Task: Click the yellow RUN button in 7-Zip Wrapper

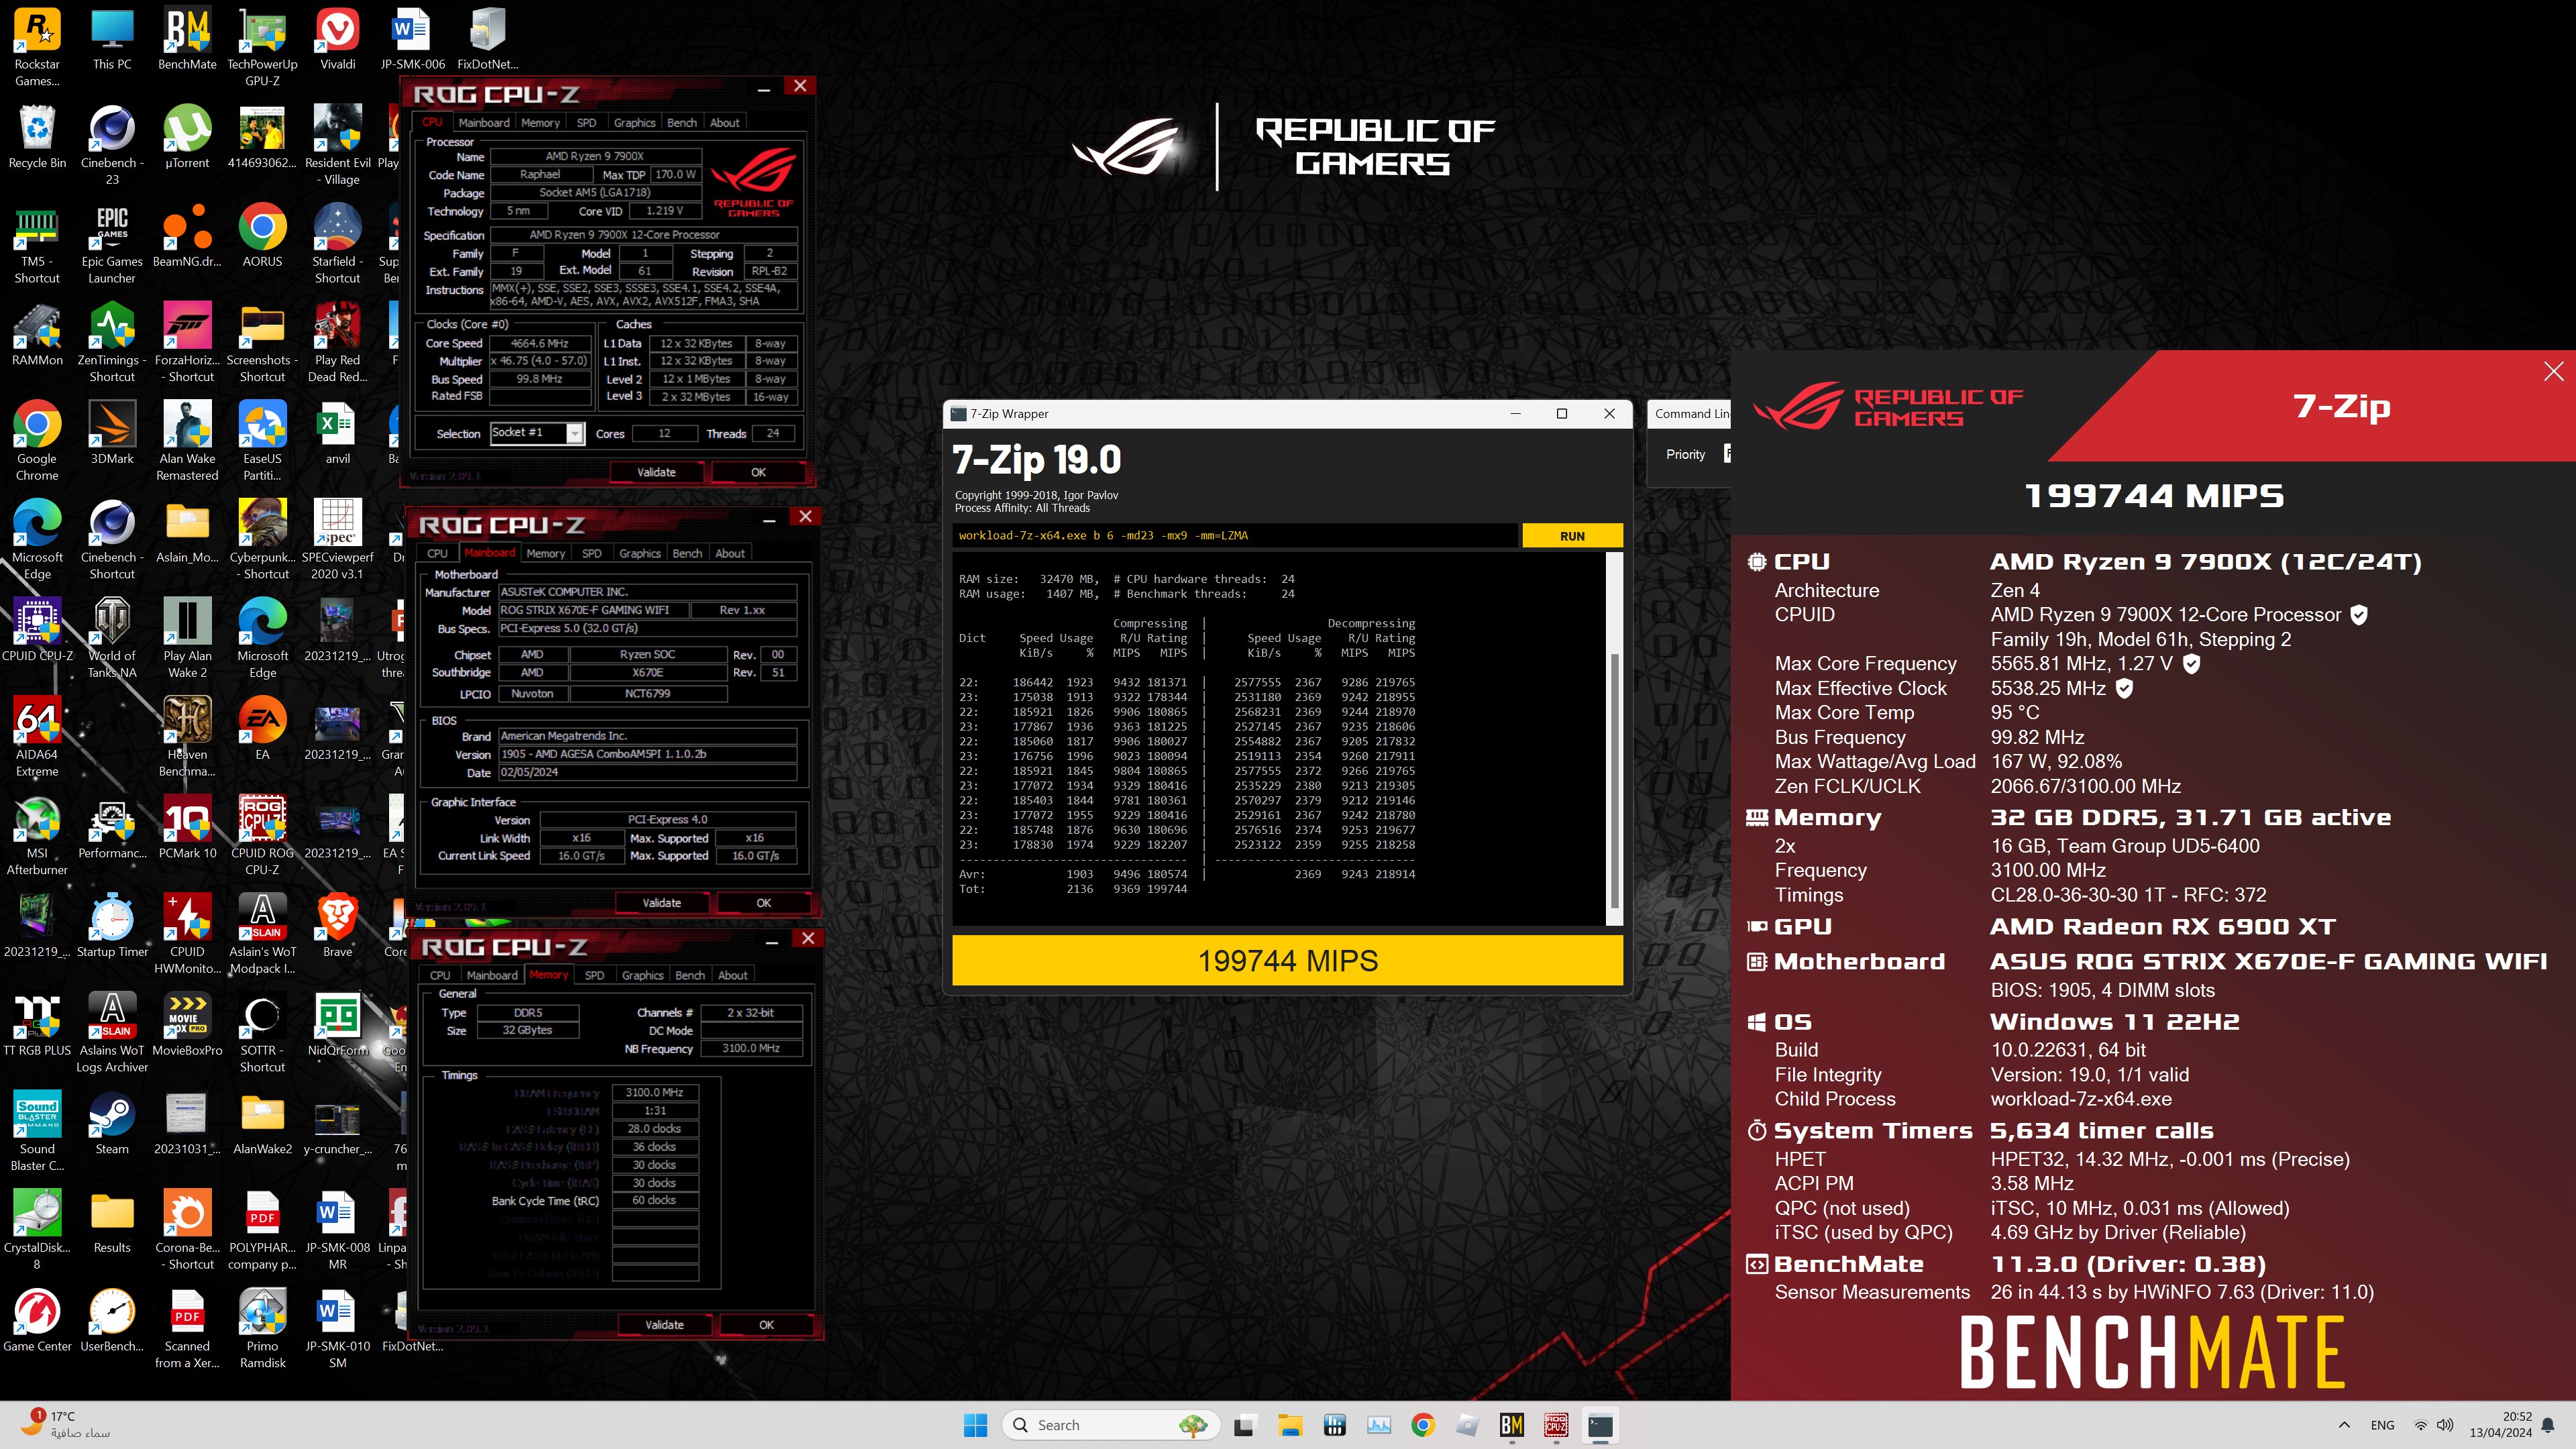Action: point(1572,536)
